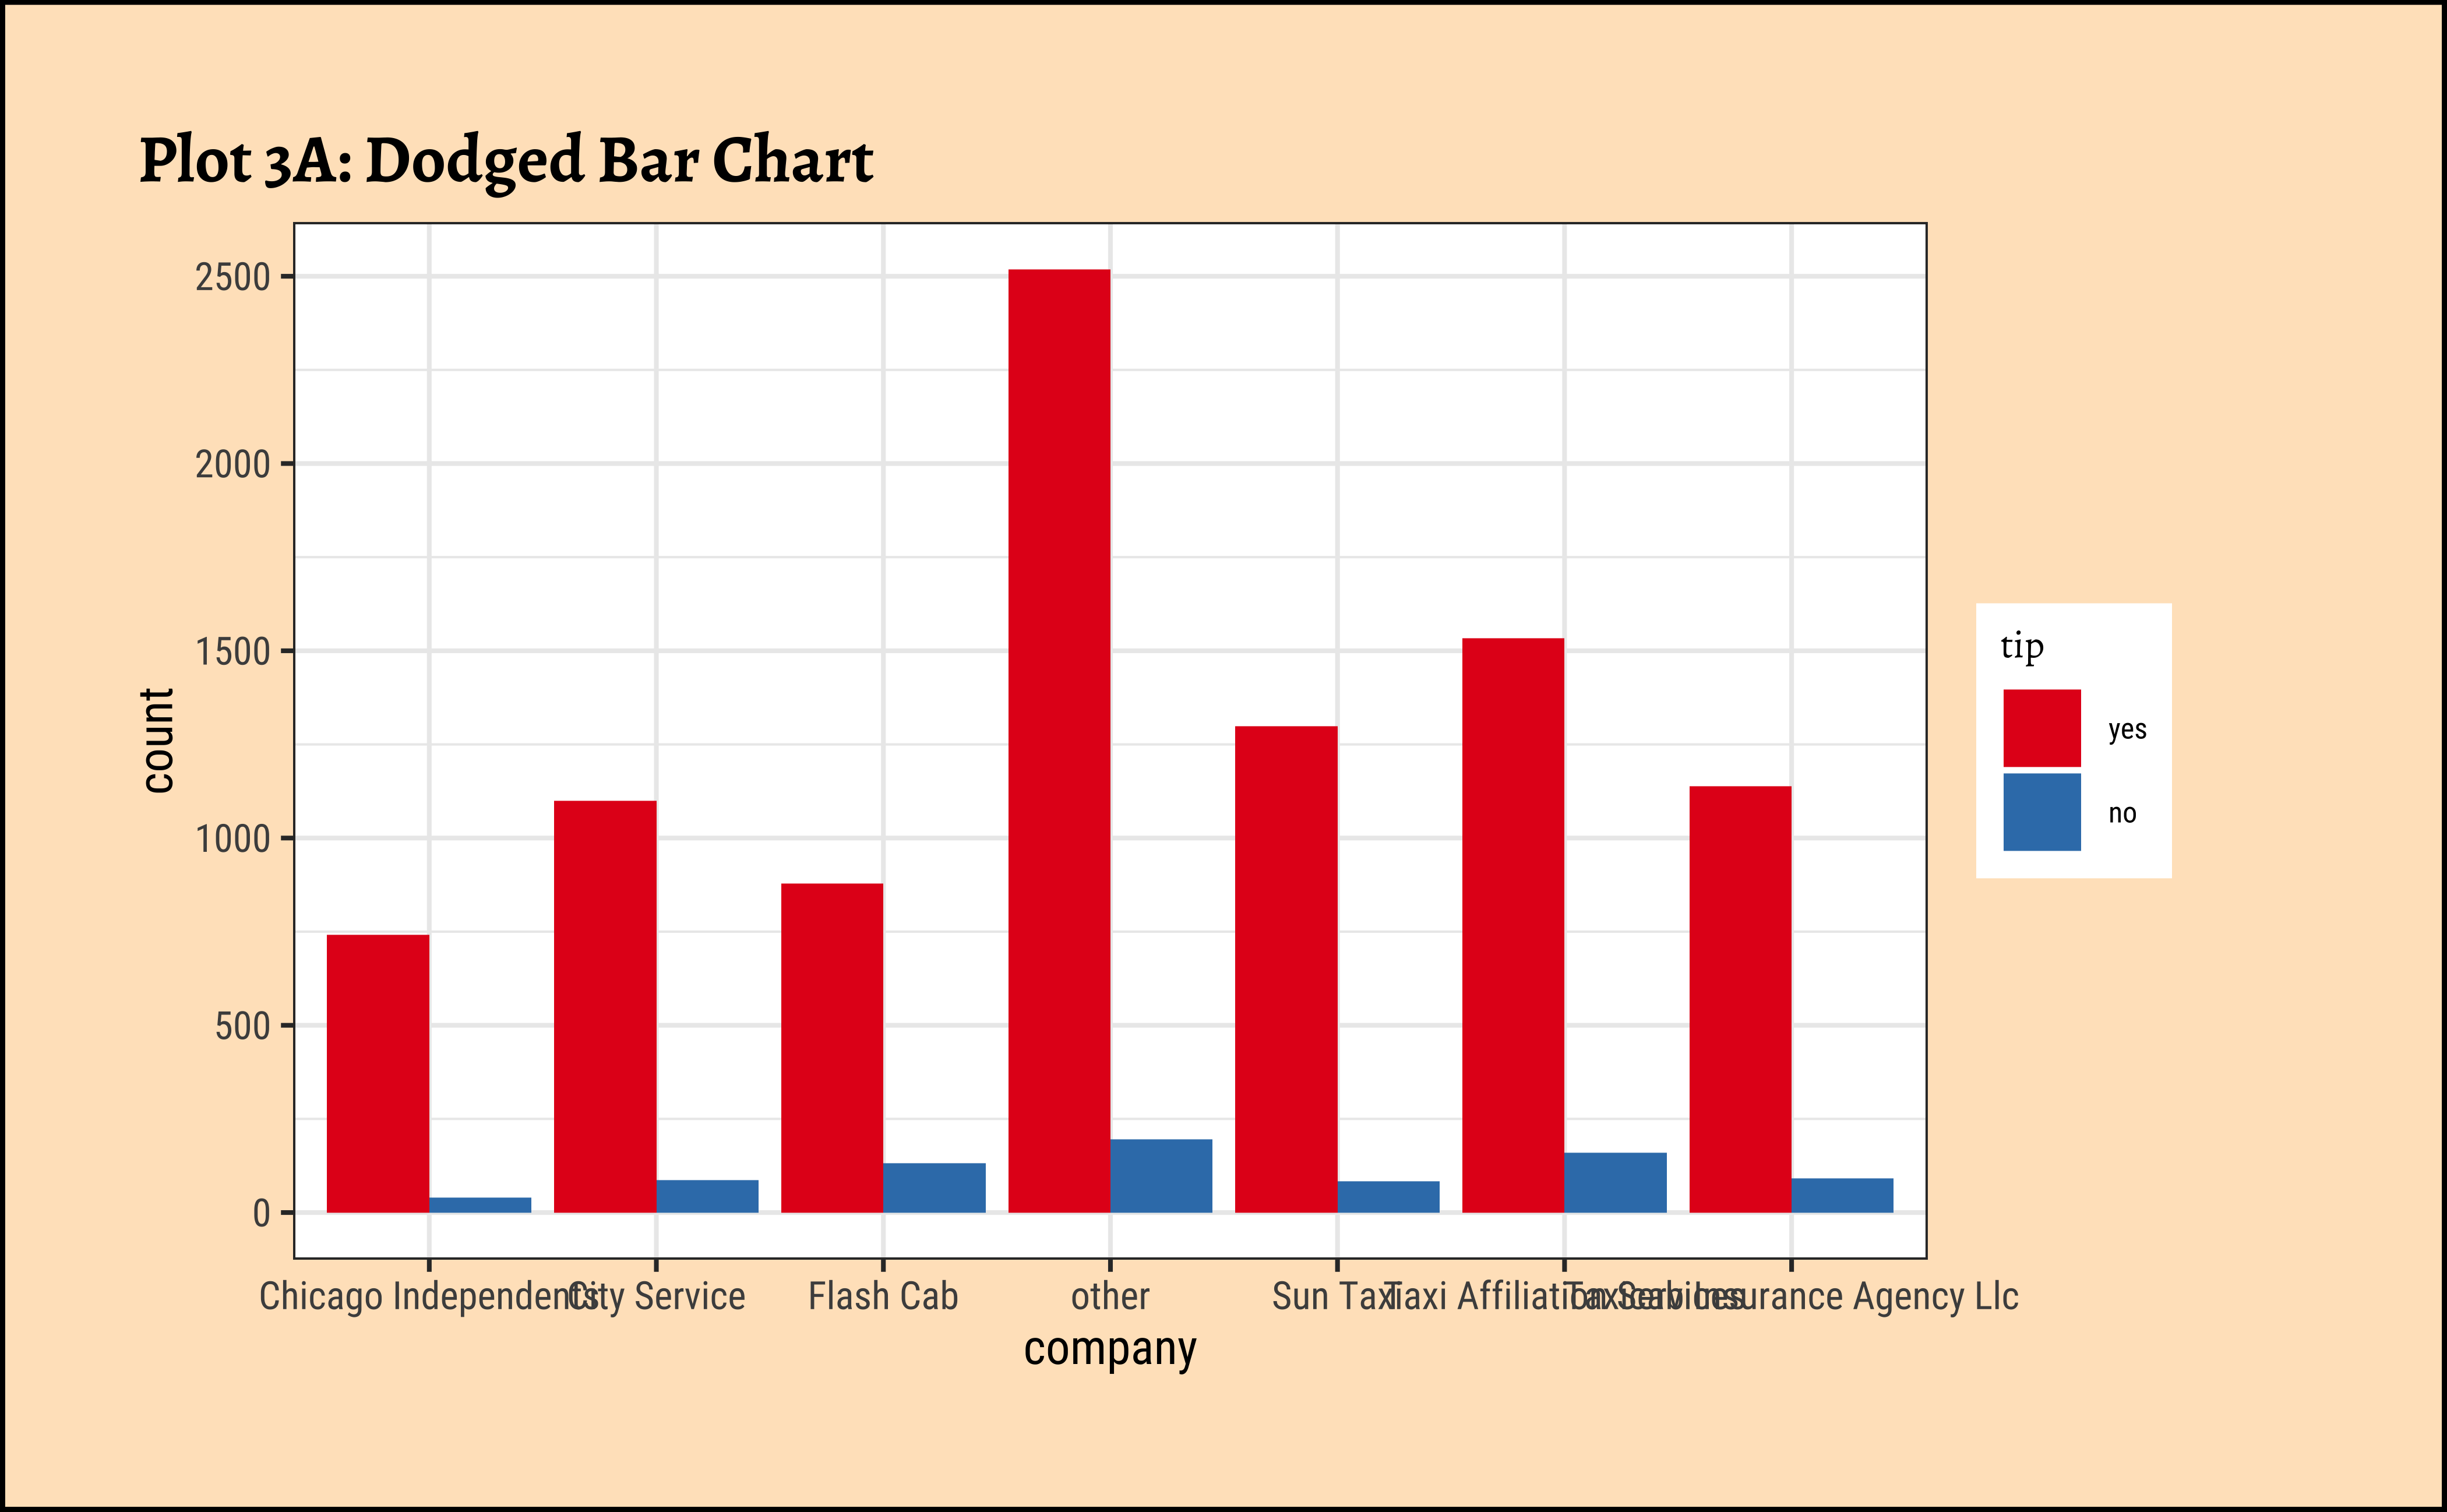Click the rightmost red bar in the chart
Screen dimensions: 2447x1512
tap(1739, 999)
